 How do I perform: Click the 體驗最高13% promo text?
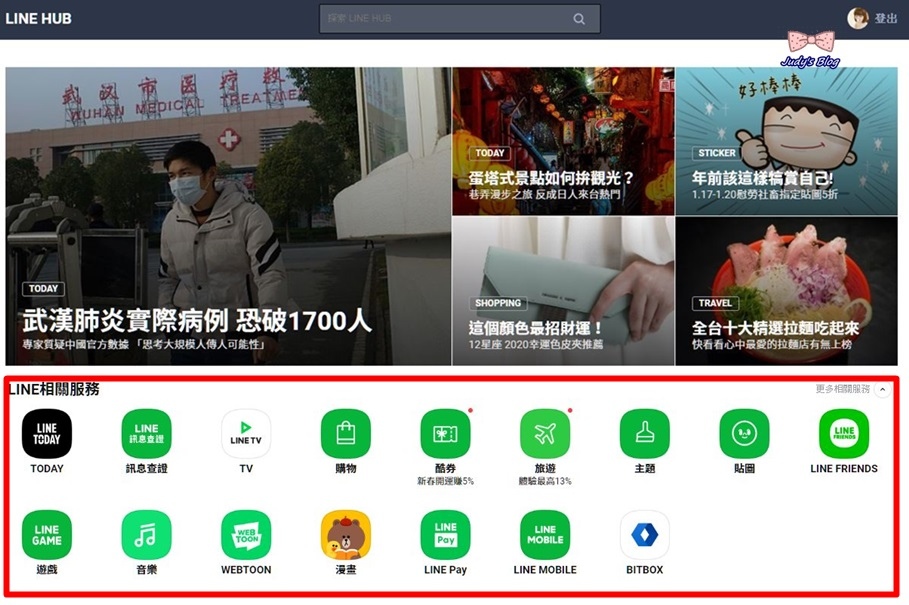(545, 481)
